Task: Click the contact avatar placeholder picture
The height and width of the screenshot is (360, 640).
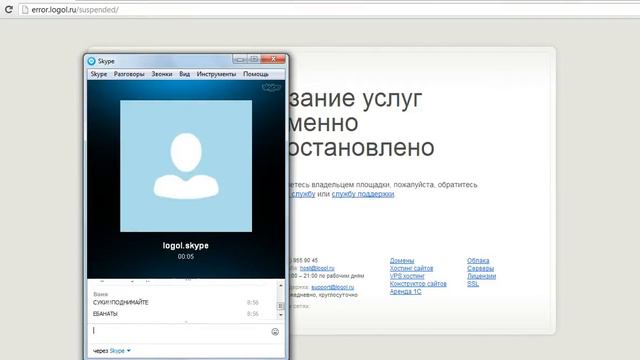Action: [x=186, y=166]
